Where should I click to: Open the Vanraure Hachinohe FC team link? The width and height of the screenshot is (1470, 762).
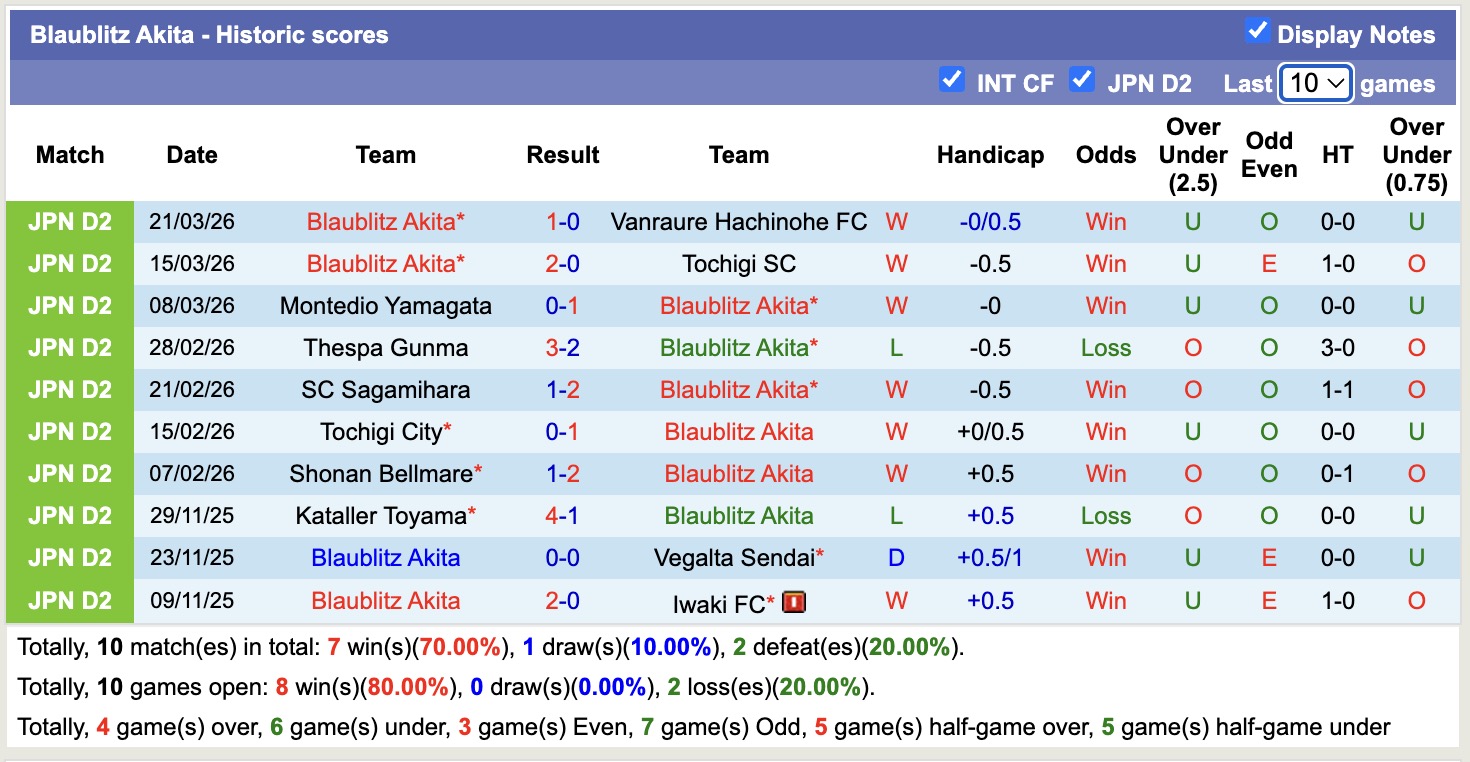tap(739, 221)
